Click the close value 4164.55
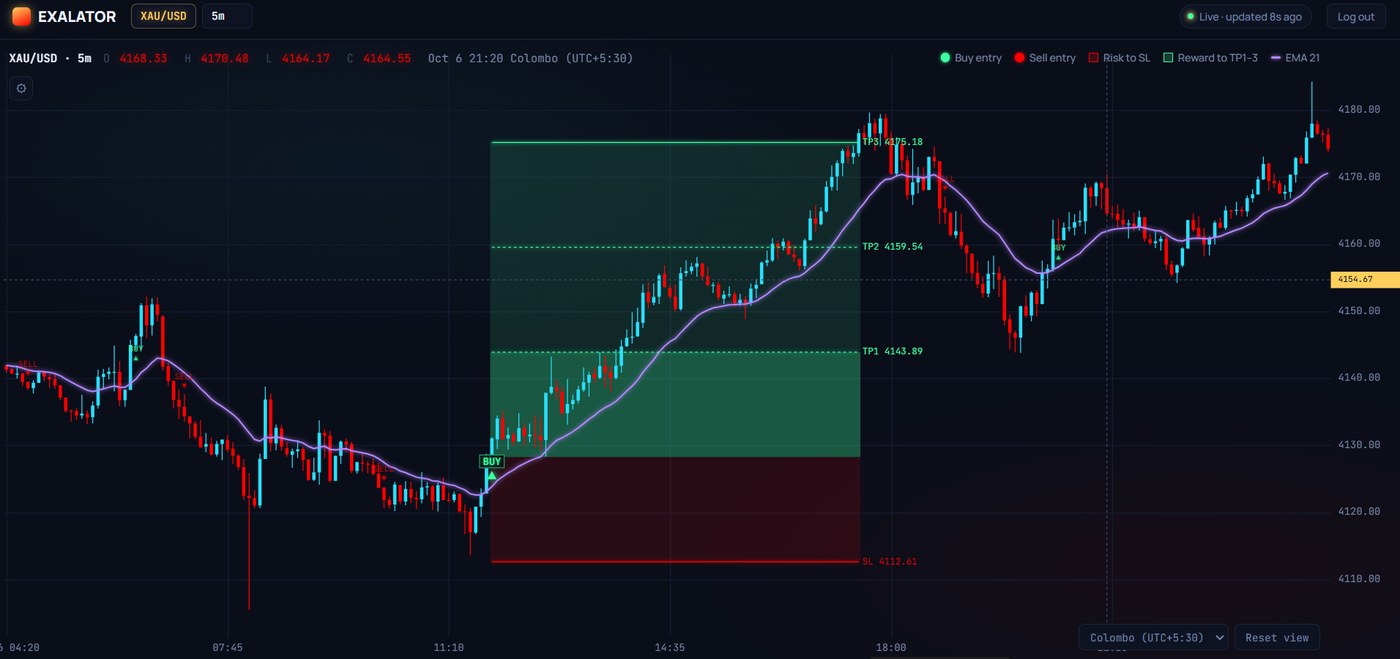Image resolution: width=1400 pixels, height=659 pixels. point(386,58)
